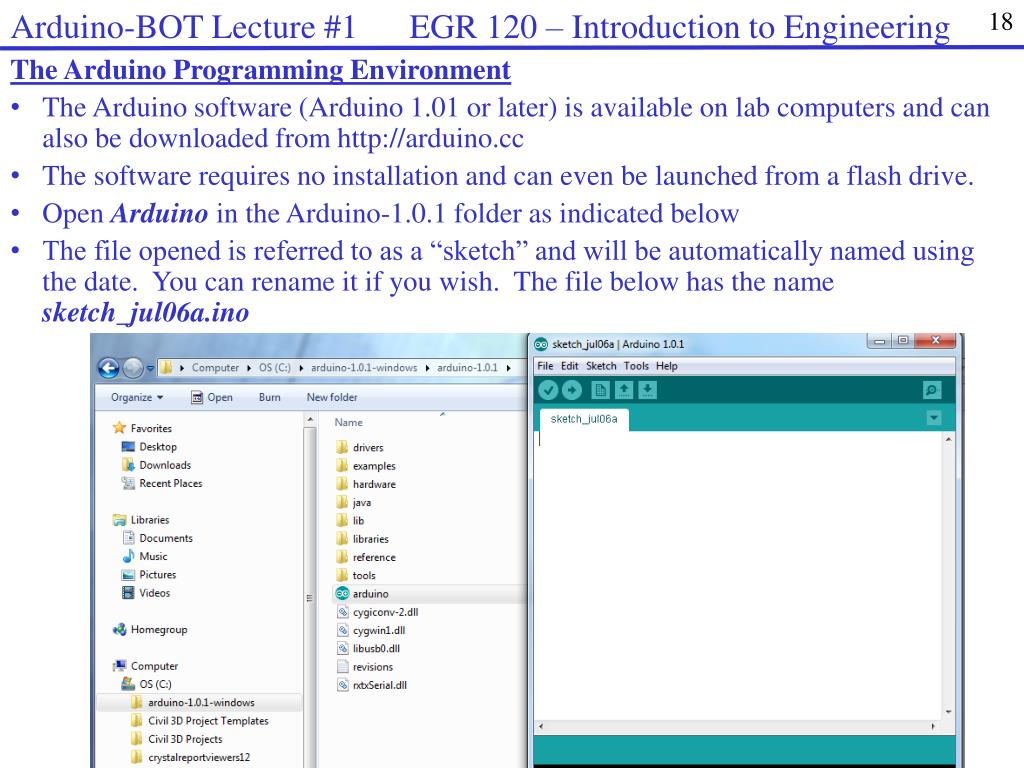Open the Sketch menu in Arduino

coord(601,366)
